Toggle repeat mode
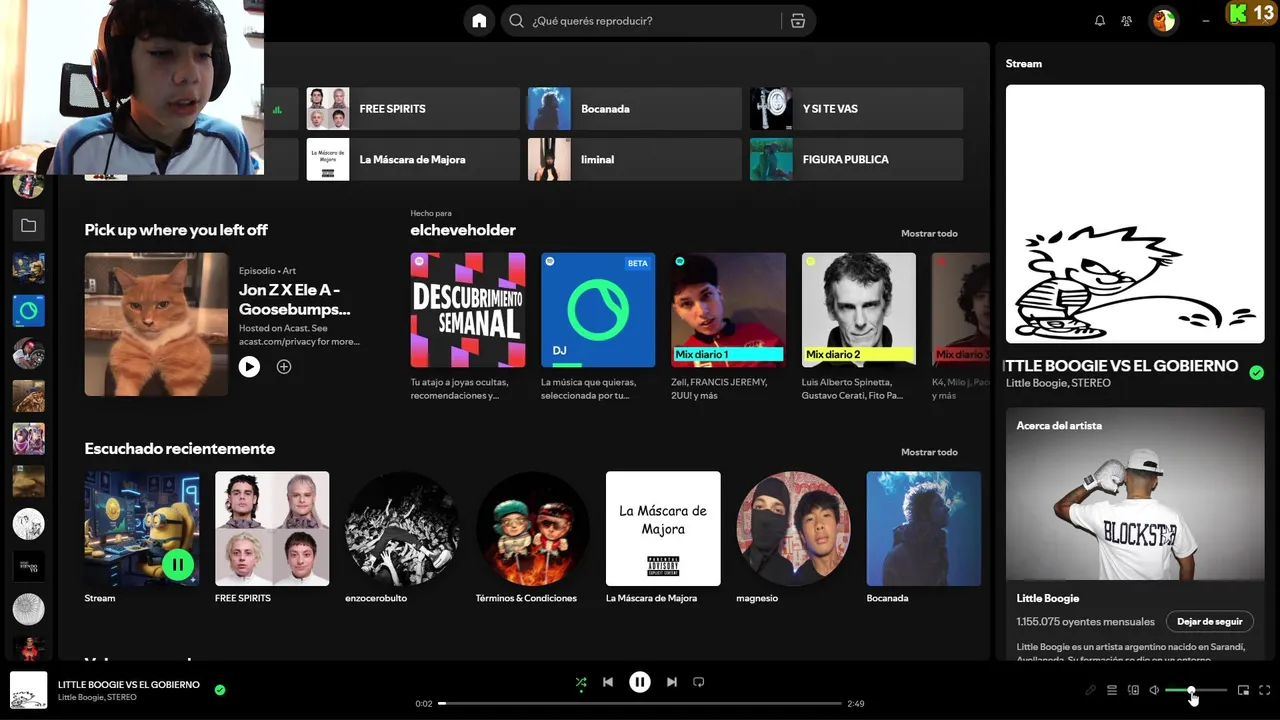 click(x=699, y=682)
